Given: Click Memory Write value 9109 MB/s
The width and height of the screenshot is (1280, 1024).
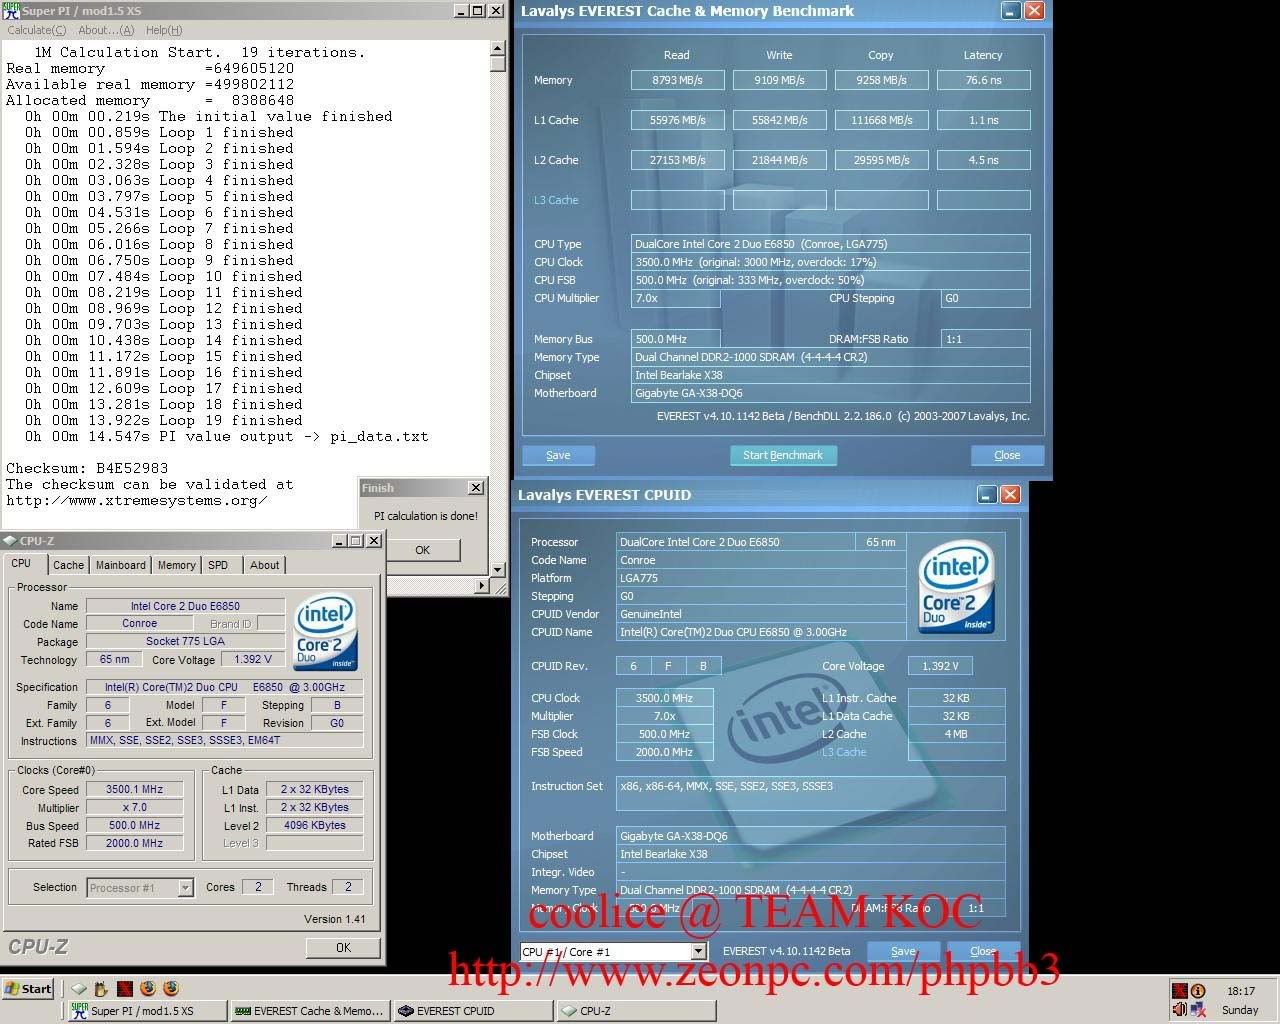Looking at the screenshot, I should (780, 80).
